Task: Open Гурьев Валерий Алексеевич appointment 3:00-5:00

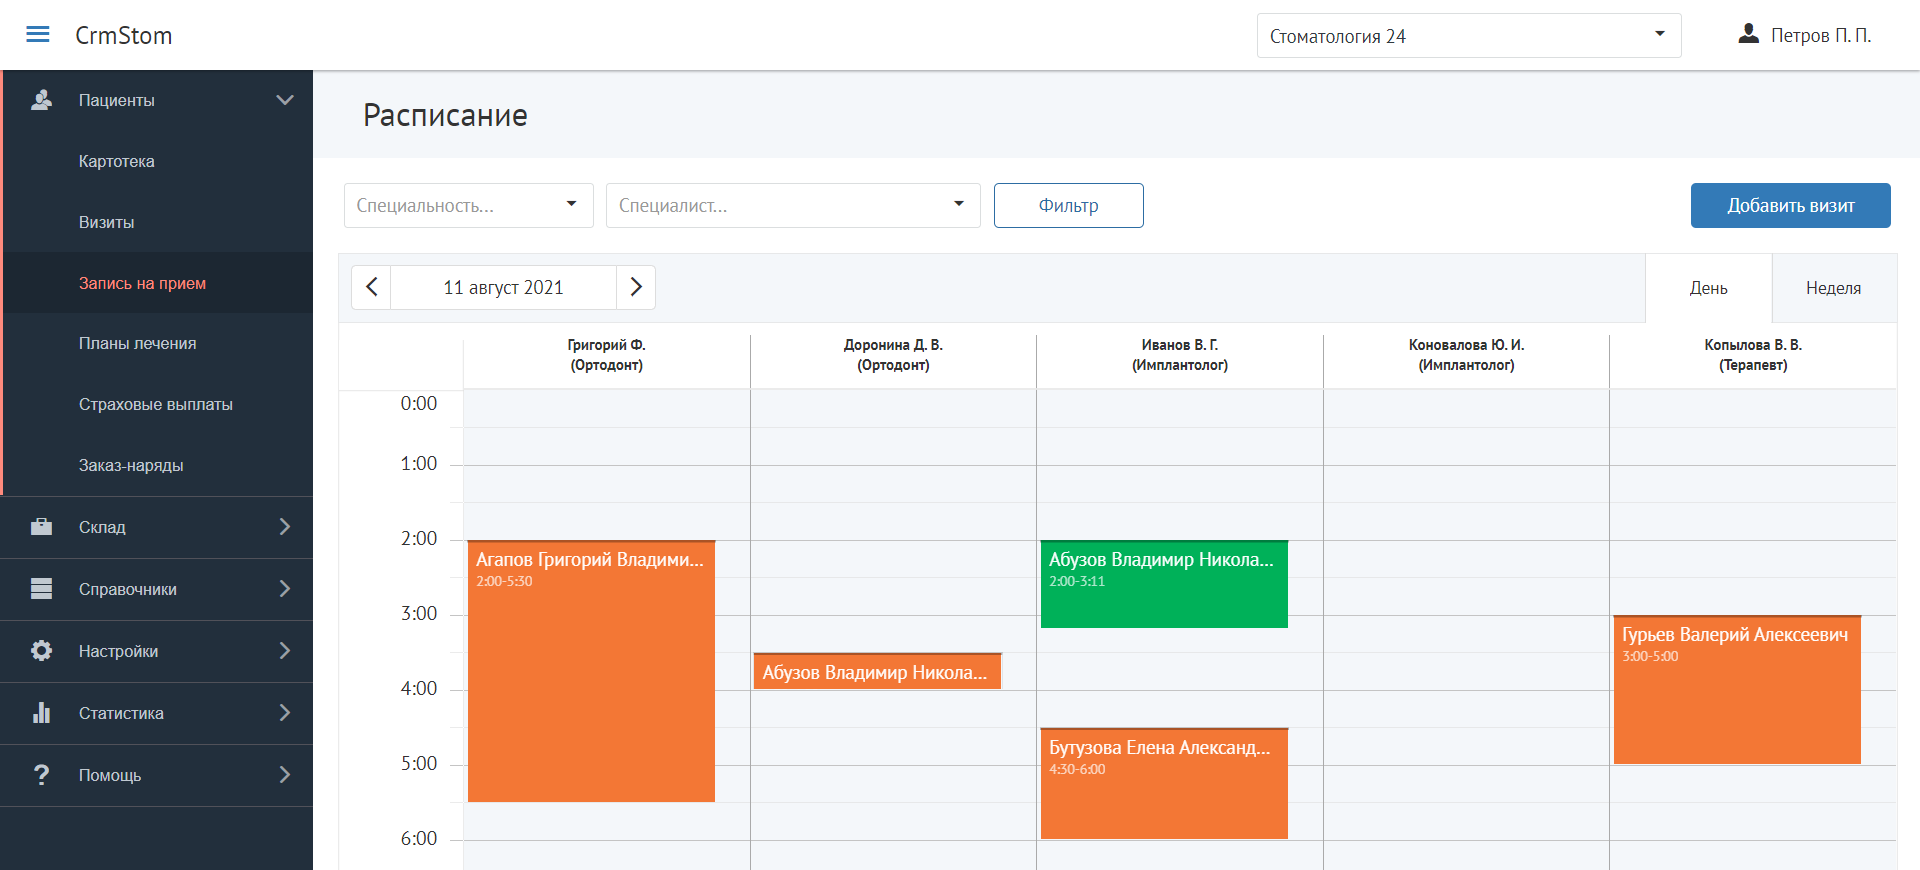Action: tap(1737, 690)
